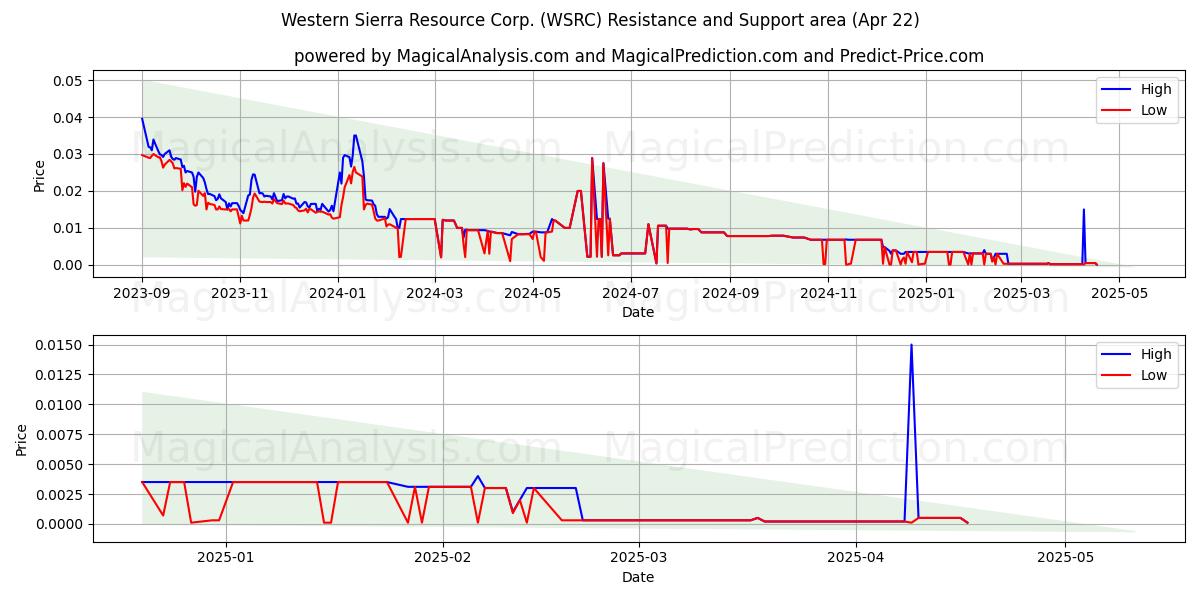Click the 2024-03 date tick label
1200x600 pixels.
click(x=433, y=293)
